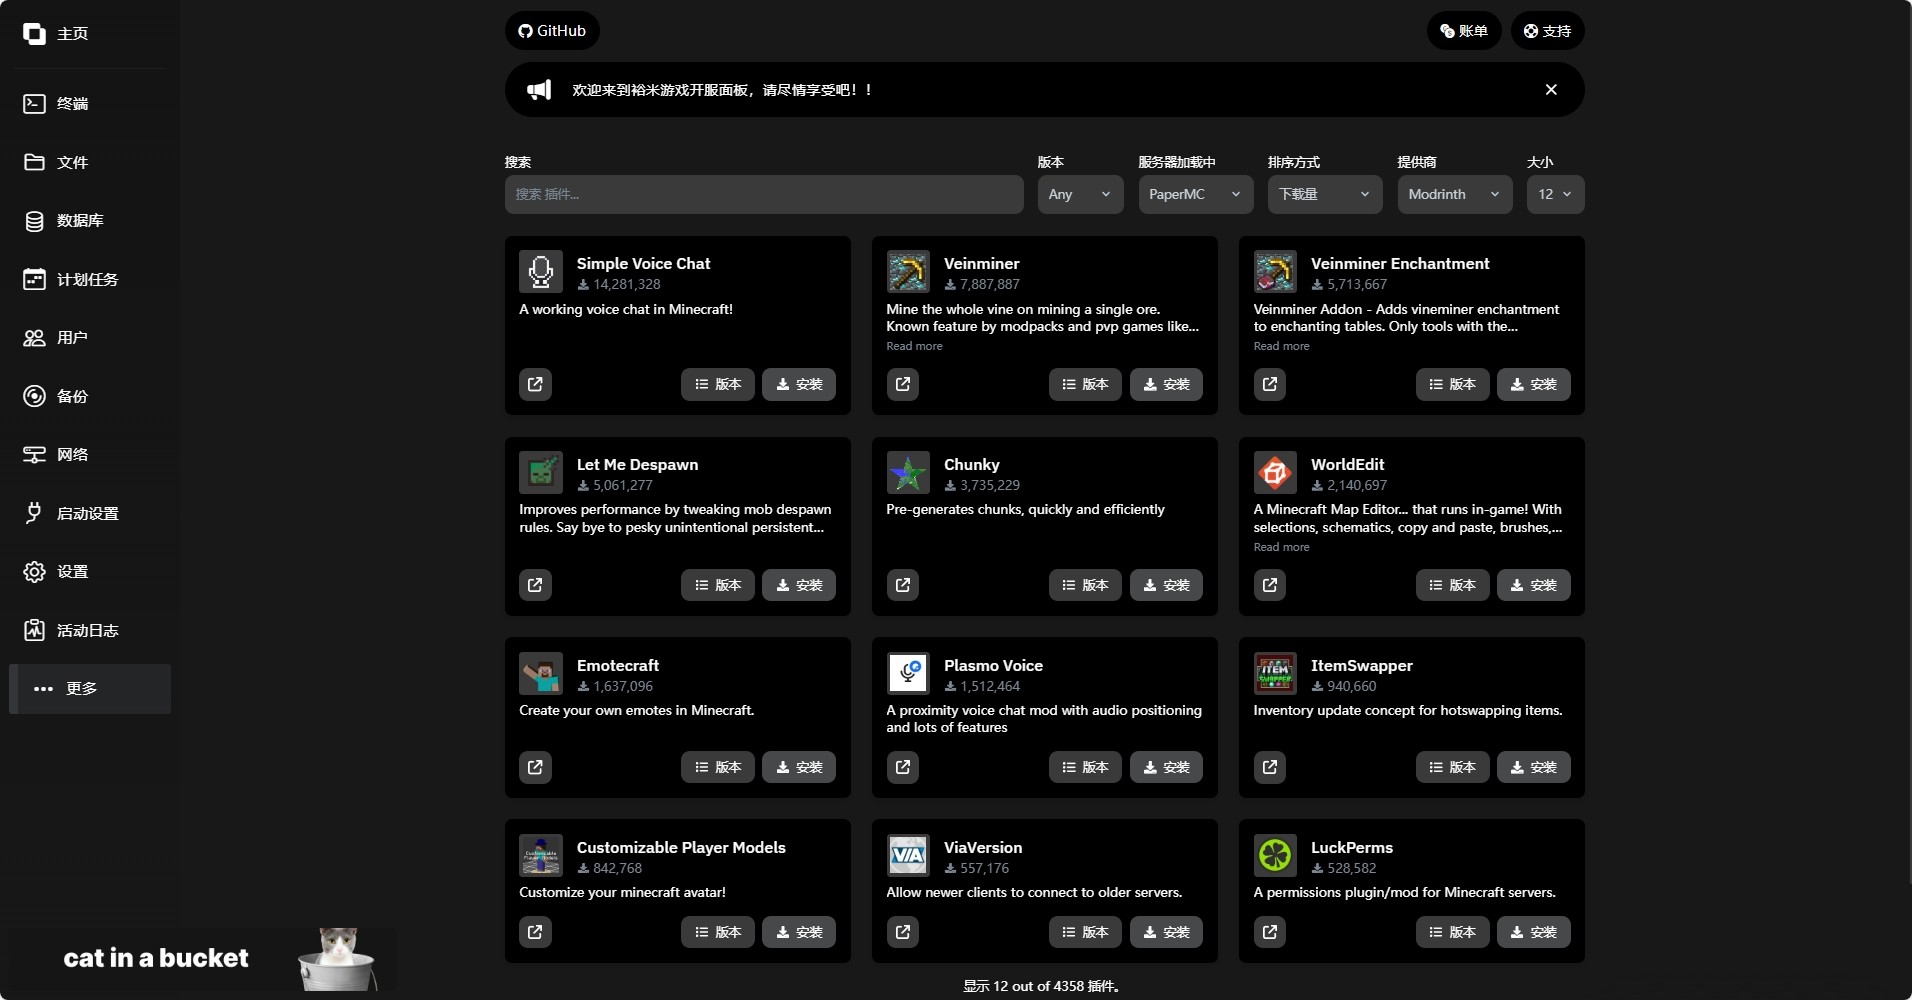Expand WorldEdit description with Read more

pos(1281,547)
